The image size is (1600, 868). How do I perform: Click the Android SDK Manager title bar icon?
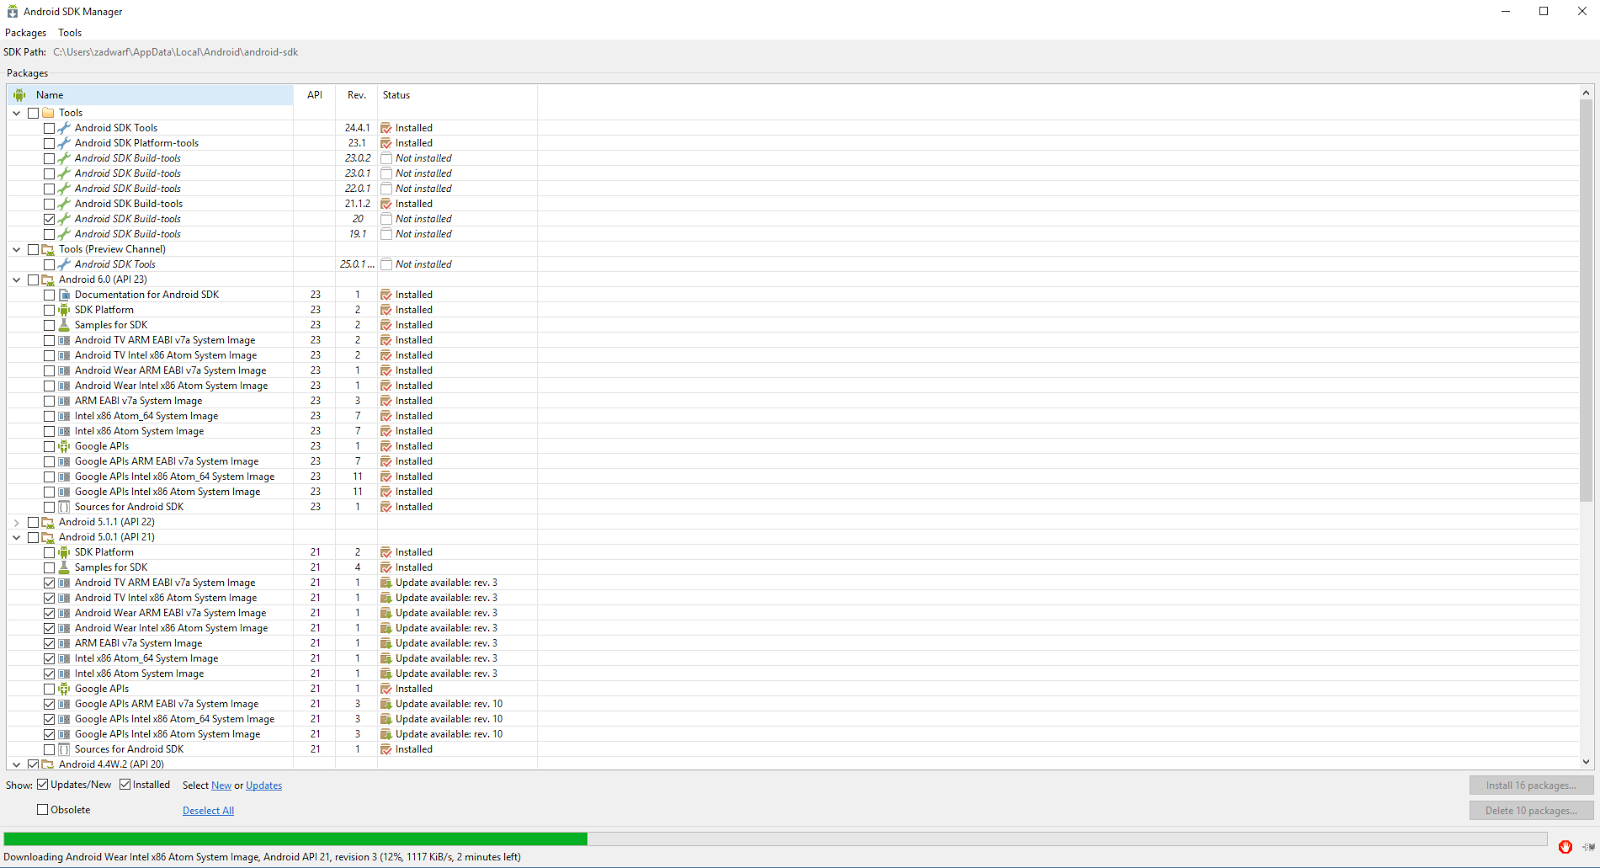[x=12, y=12]
